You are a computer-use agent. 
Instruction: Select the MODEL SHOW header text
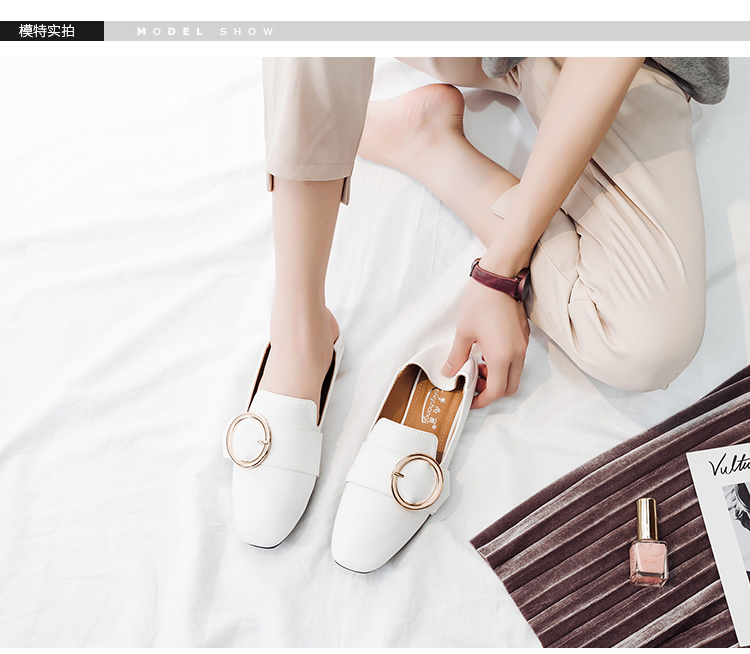pos(205,32)
